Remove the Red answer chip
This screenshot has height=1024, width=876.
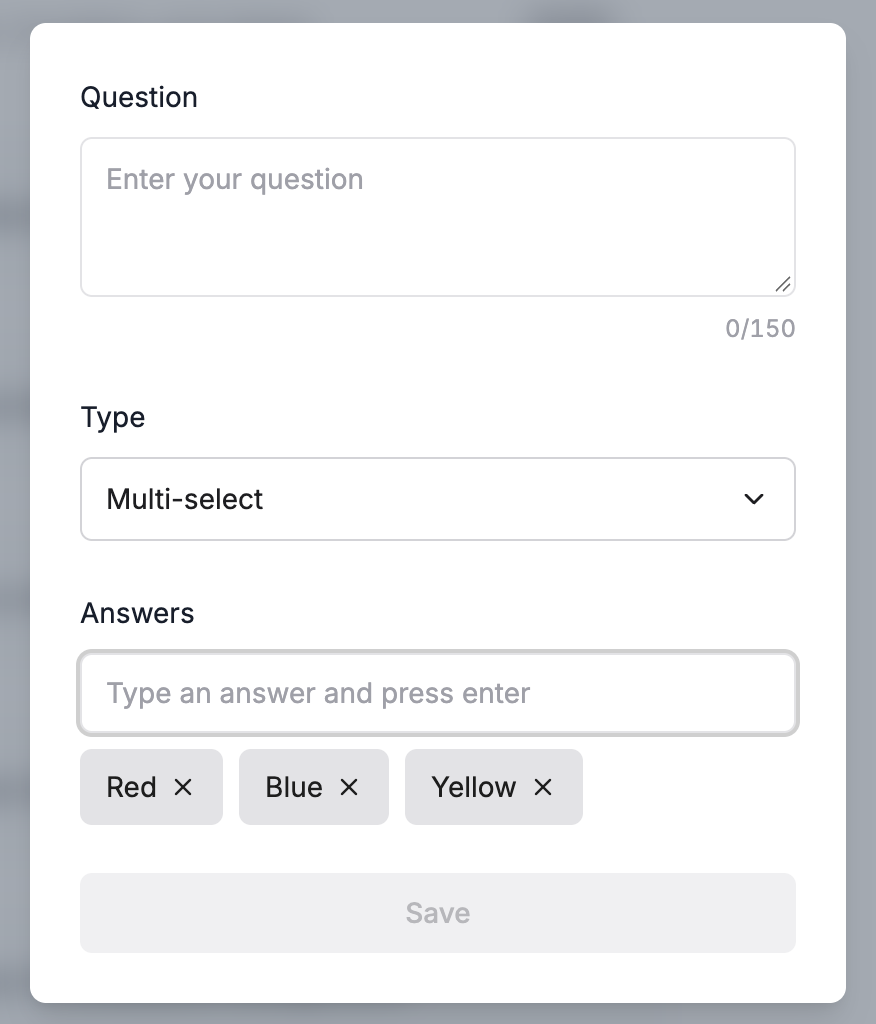click(183, 787)
